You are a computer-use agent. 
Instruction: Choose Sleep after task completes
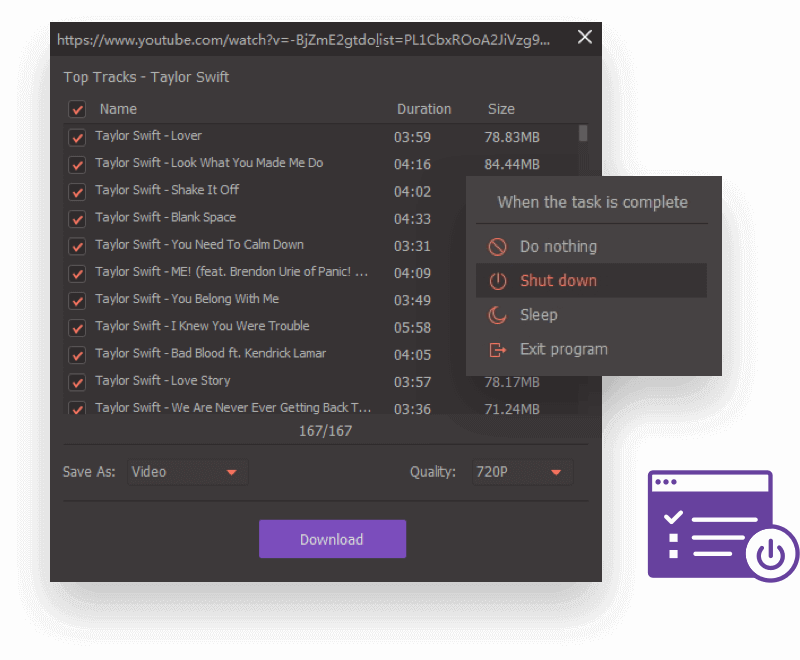pos(591,315)
